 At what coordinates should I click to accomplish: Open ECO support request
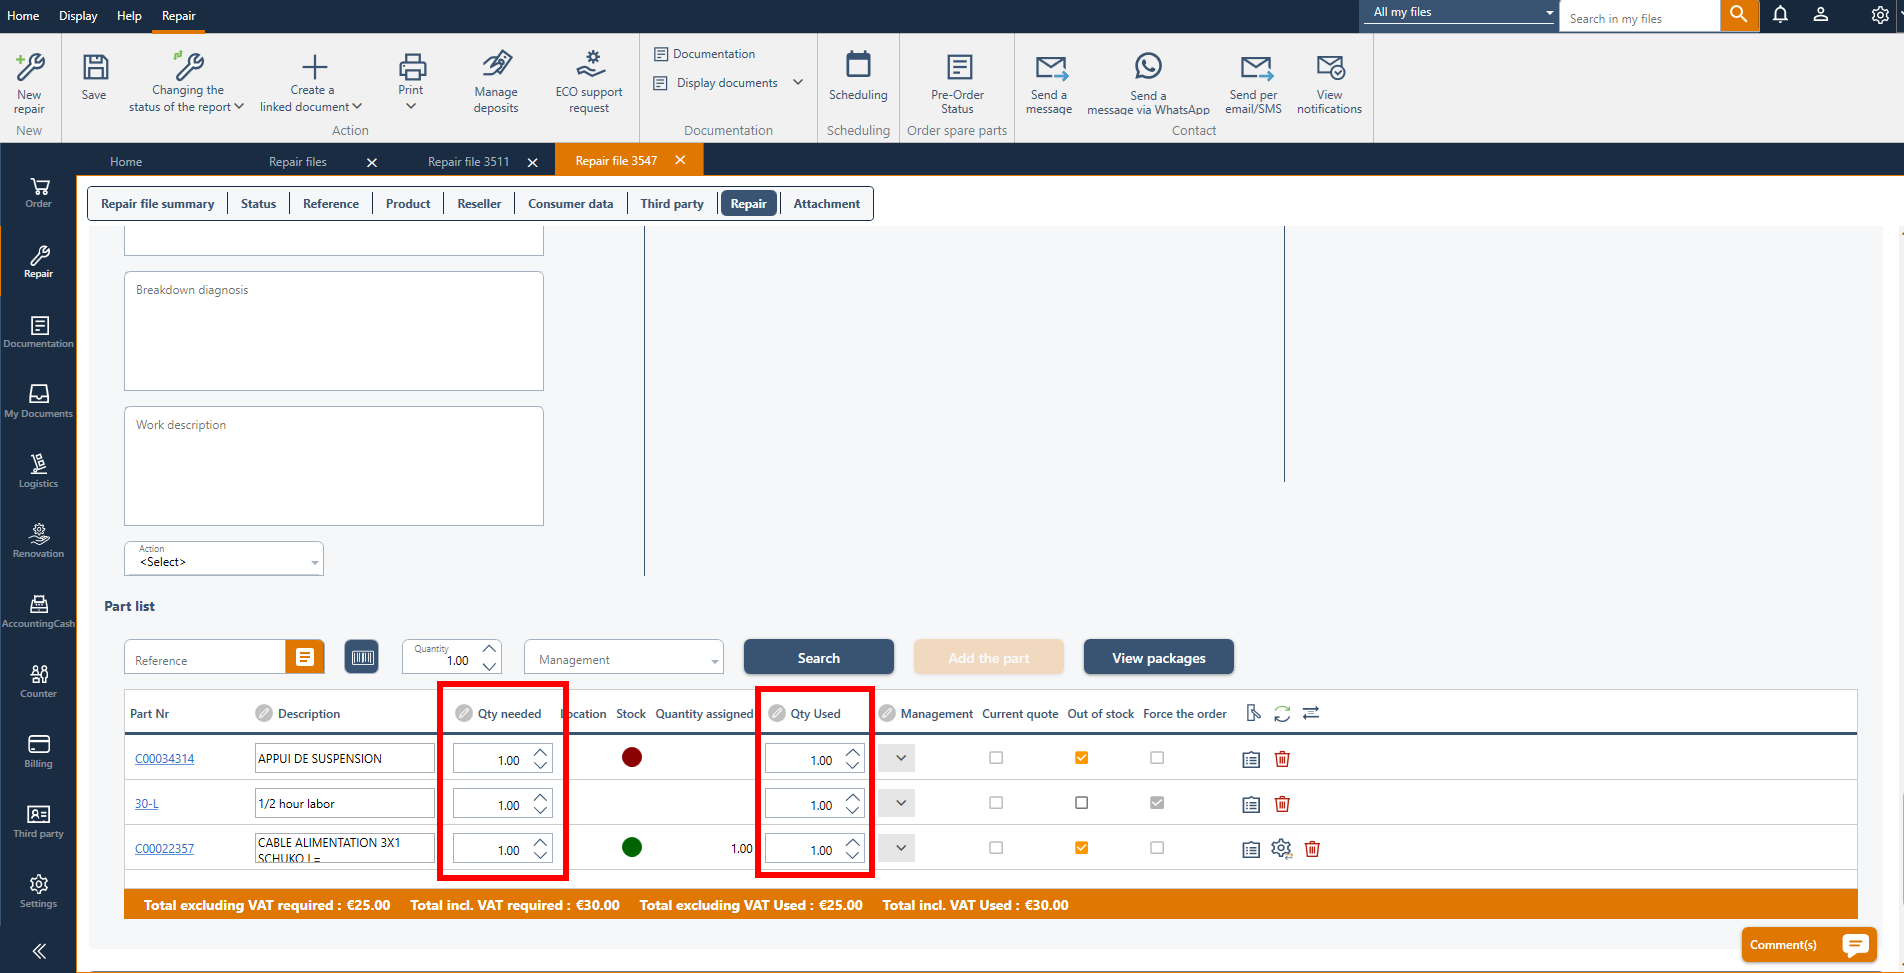(x=589, y=82)
